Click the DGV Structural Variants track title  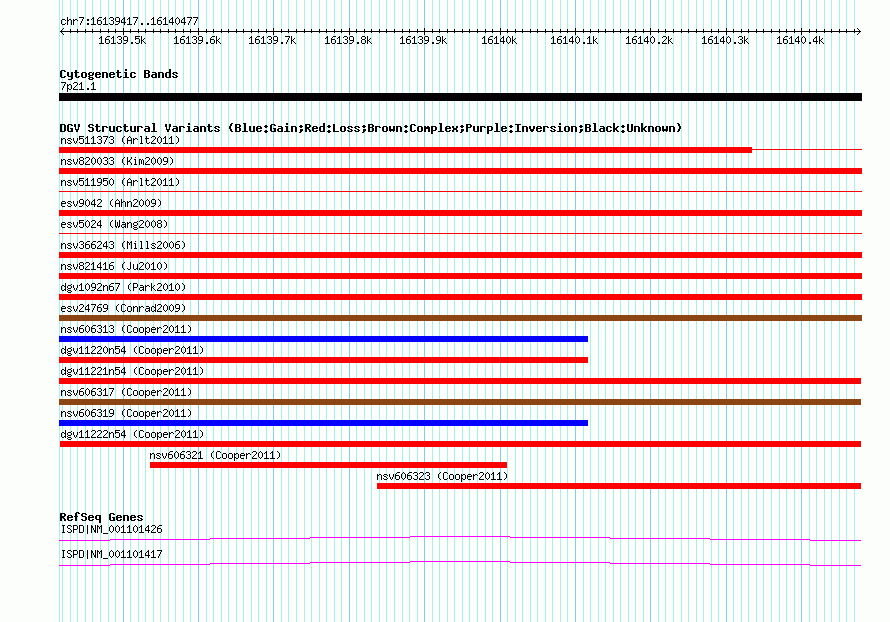pyautogui.click(x=371, y=128)
